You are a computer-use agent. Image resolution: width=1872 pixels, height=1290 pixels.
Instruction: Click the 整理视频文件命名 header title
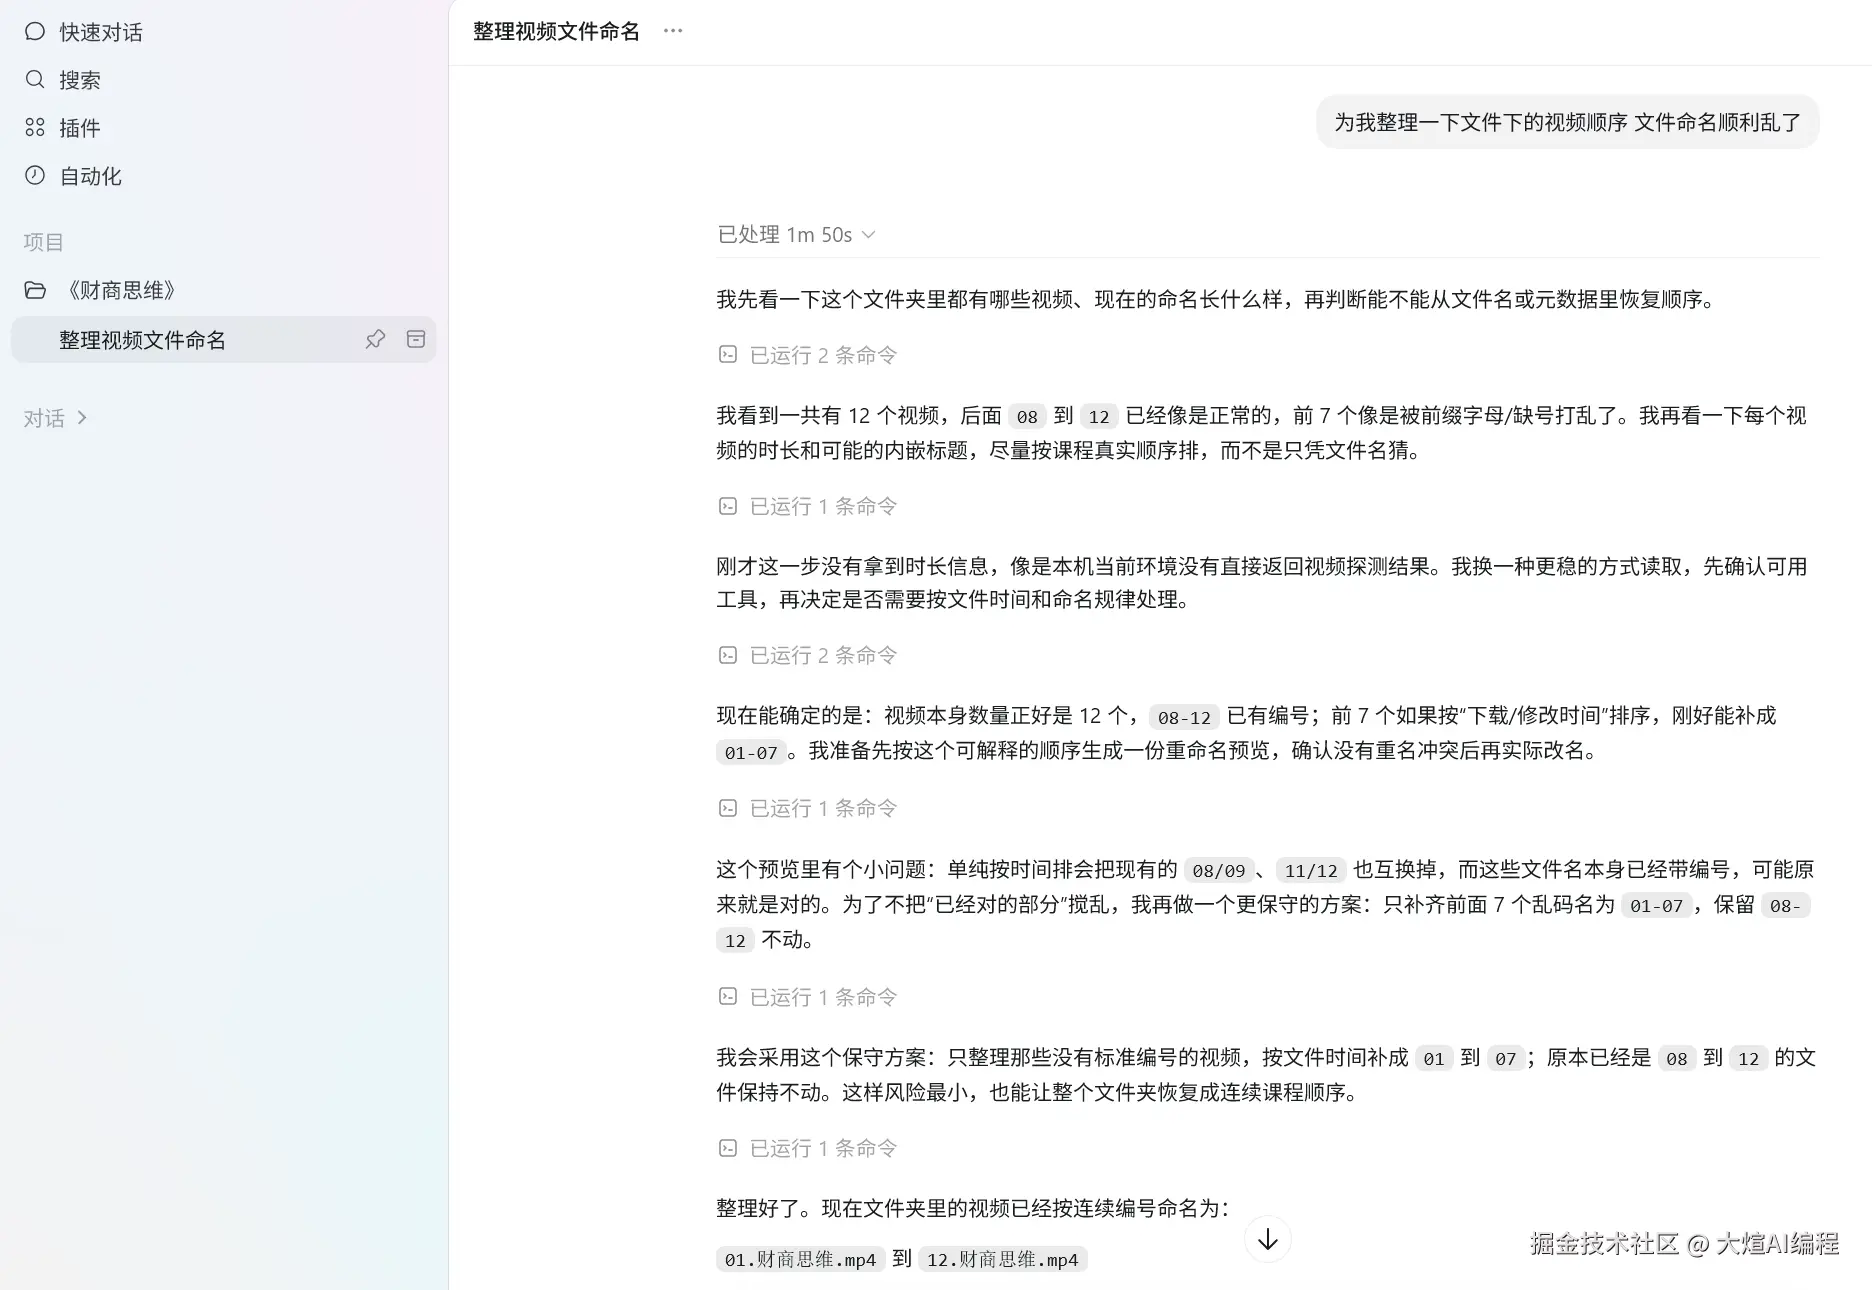point(556,31)
